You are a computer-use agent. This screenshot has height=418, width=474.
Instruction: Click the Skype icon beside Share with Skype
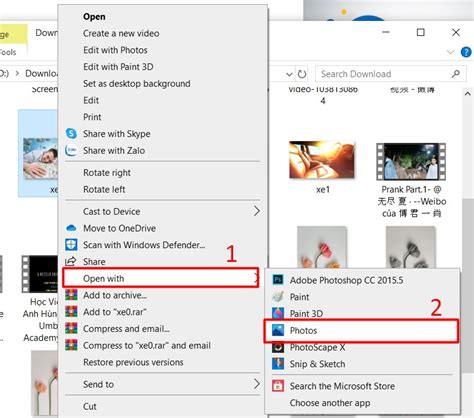pos(71,133)
